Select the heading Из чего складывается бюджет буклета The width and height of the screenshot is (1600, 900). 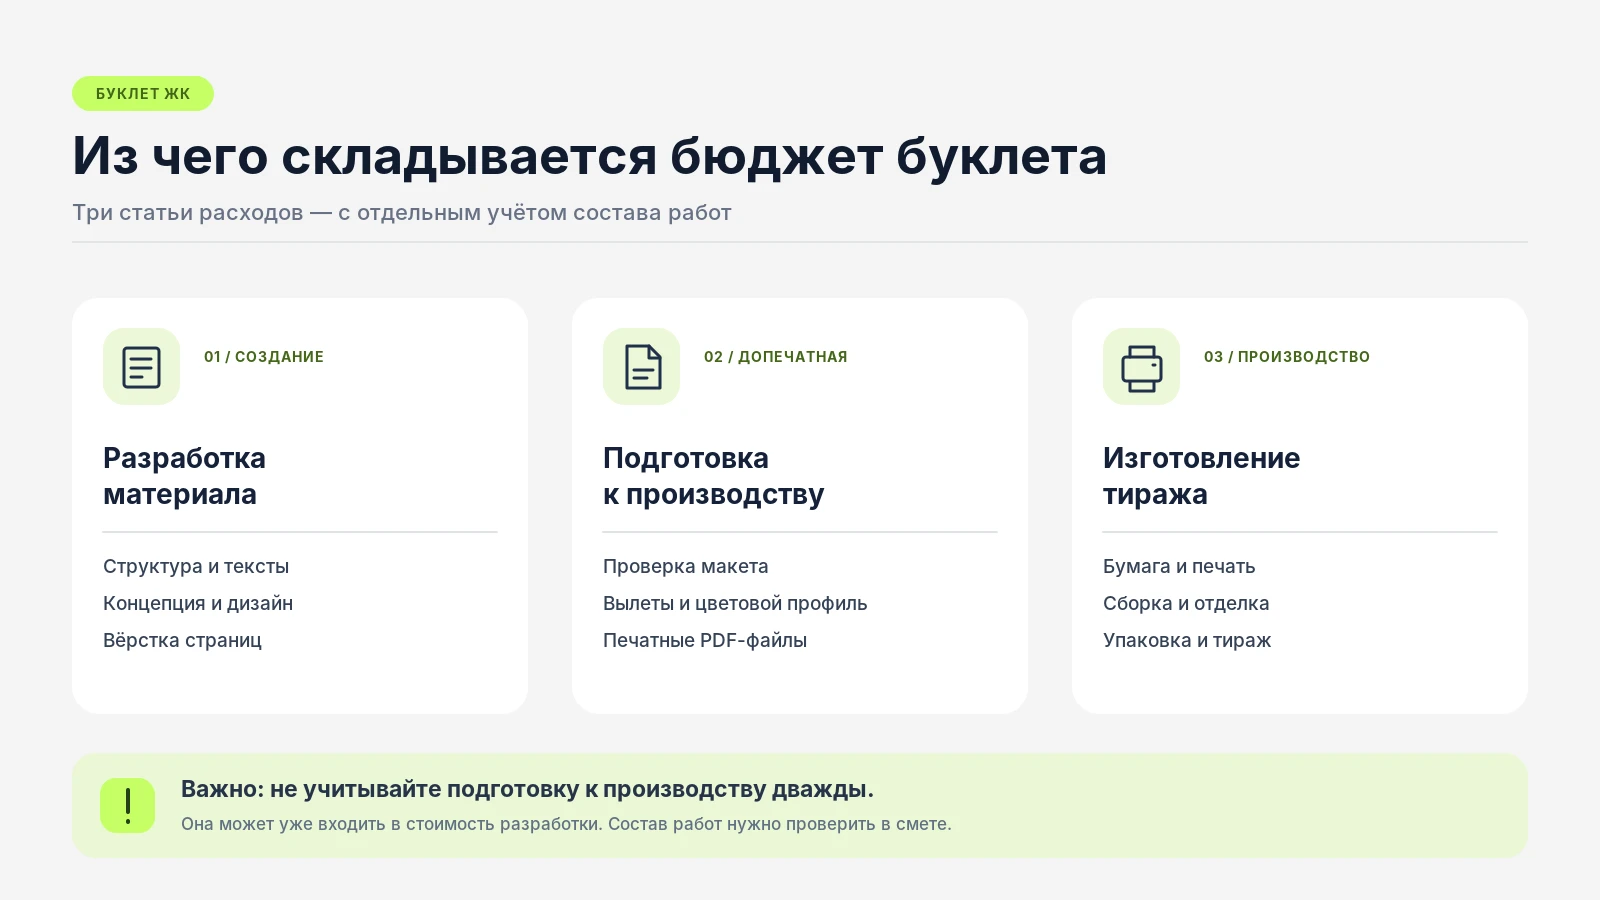click(590, 156)
